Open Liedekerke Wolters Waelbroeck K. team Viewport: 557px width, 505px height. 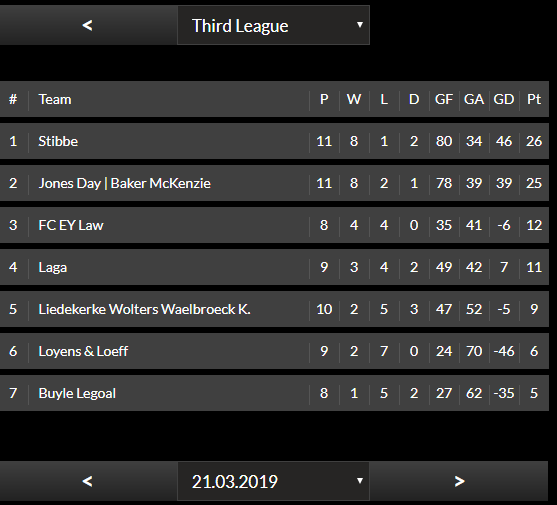pyautogui.click(x=144, y=309)
